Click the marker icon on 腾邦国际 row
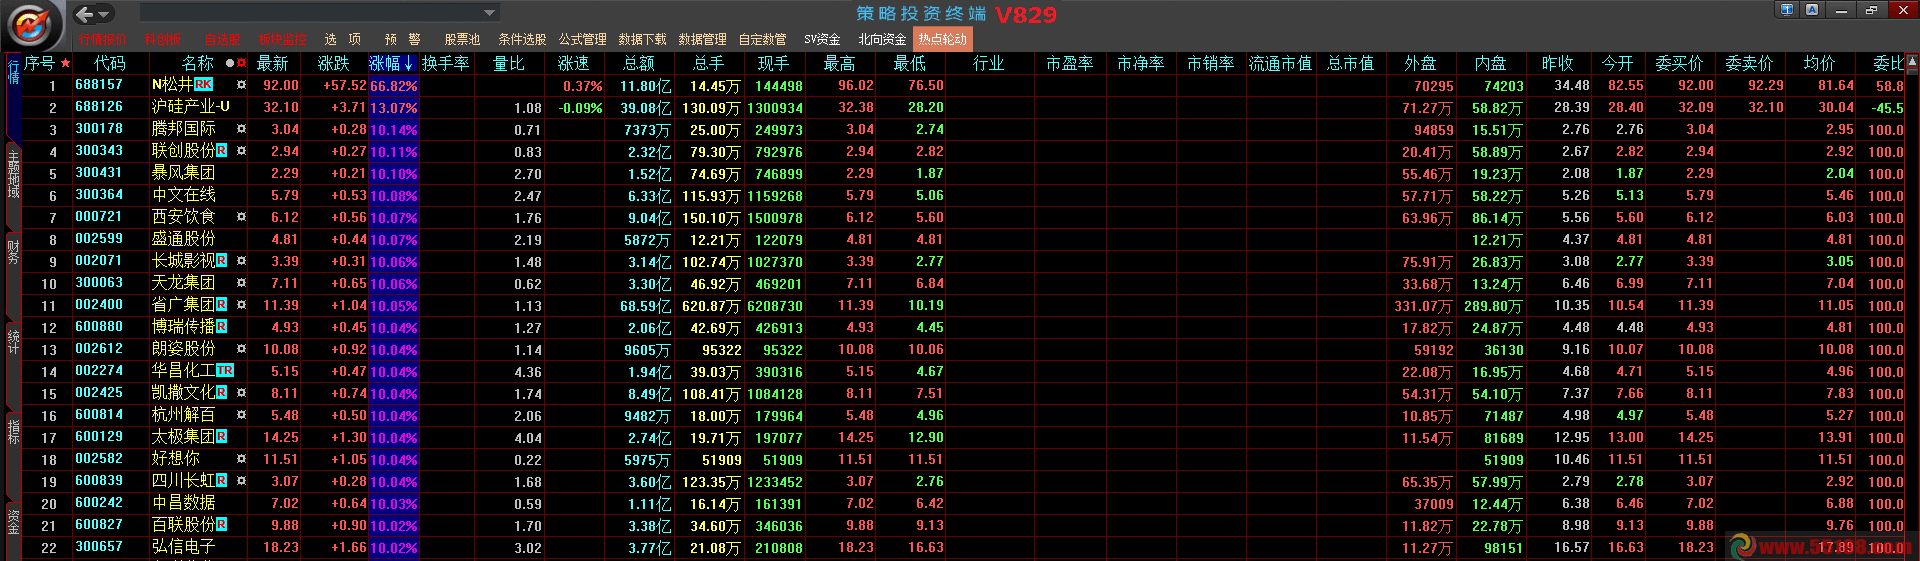The image size is (1920, 561). tap(241, 129)
